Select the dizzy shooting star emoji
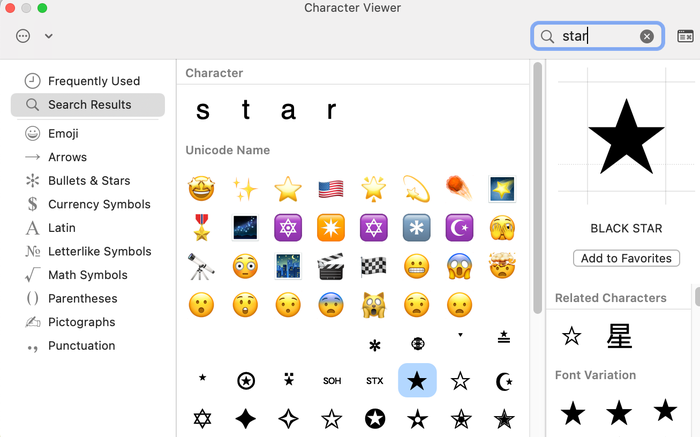This screenshot has height=437, width=700. click(x=417, y=189)
